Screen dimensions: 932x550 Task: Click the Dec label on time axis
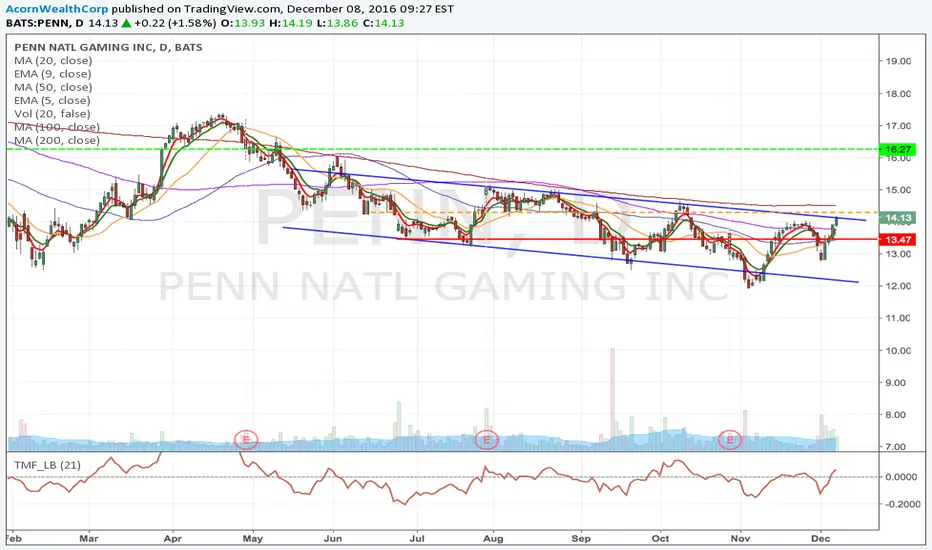point(821,538)
